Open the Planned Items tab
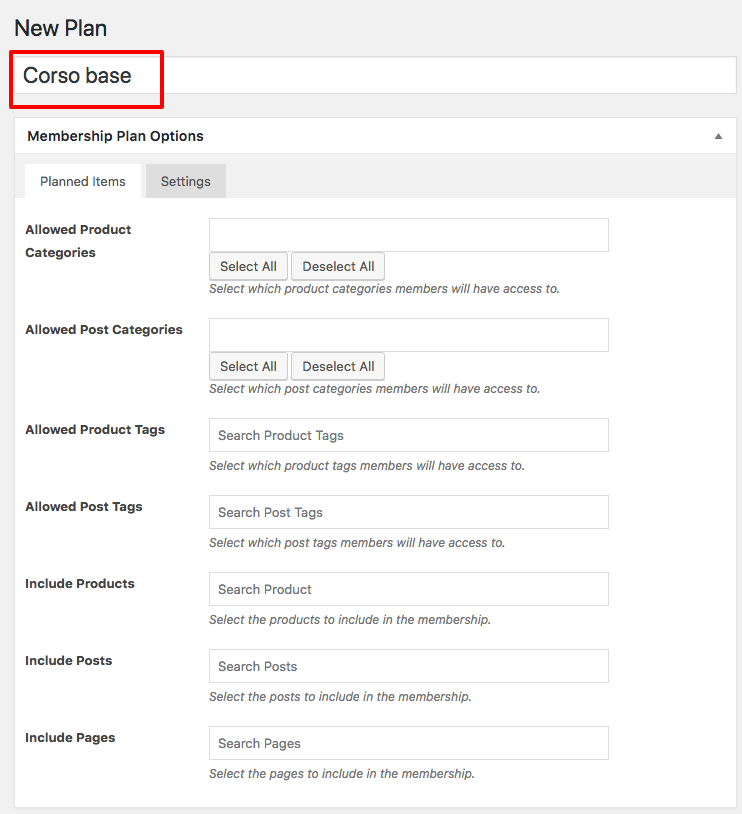The image size is (742, 814). (x=83, y=181)
